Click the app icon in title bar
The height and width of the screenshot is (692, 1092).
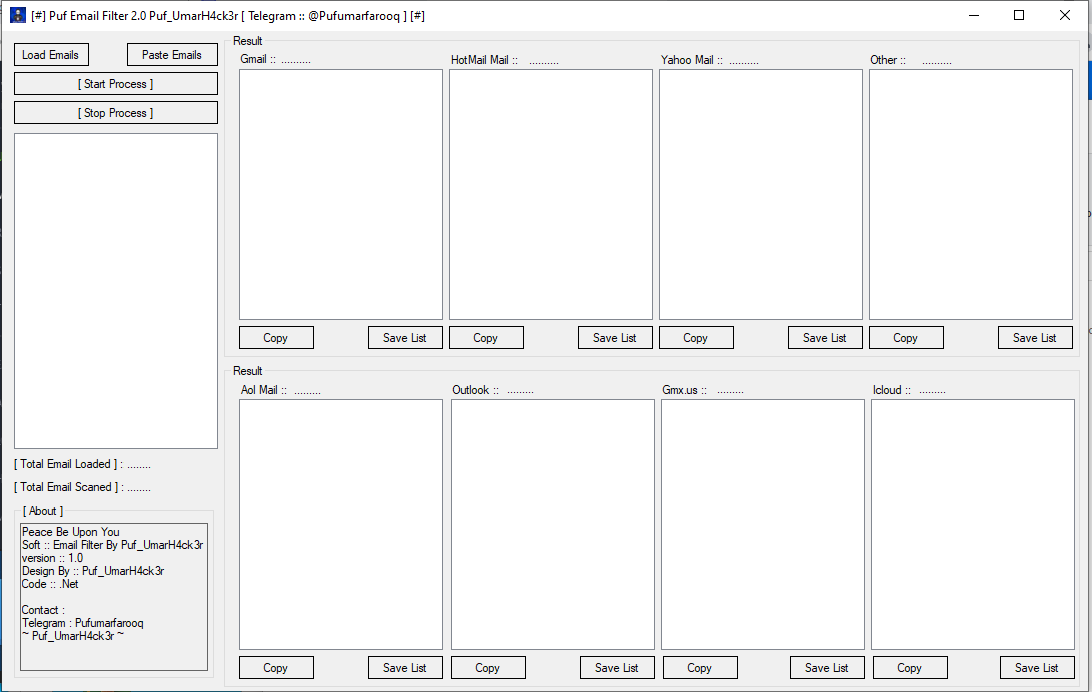point(18,16)
